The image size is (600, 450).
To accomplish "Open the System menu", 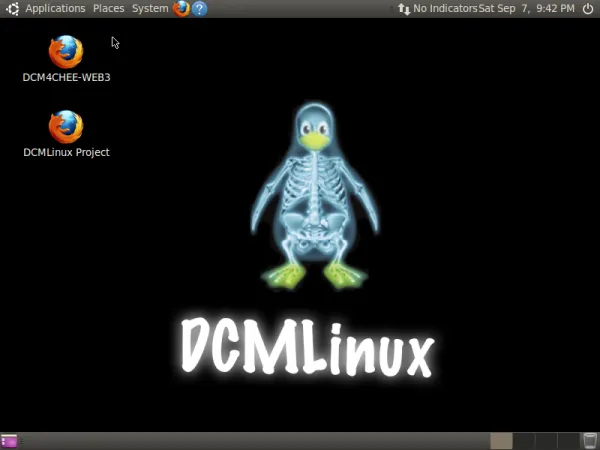I will pos(150,8).
